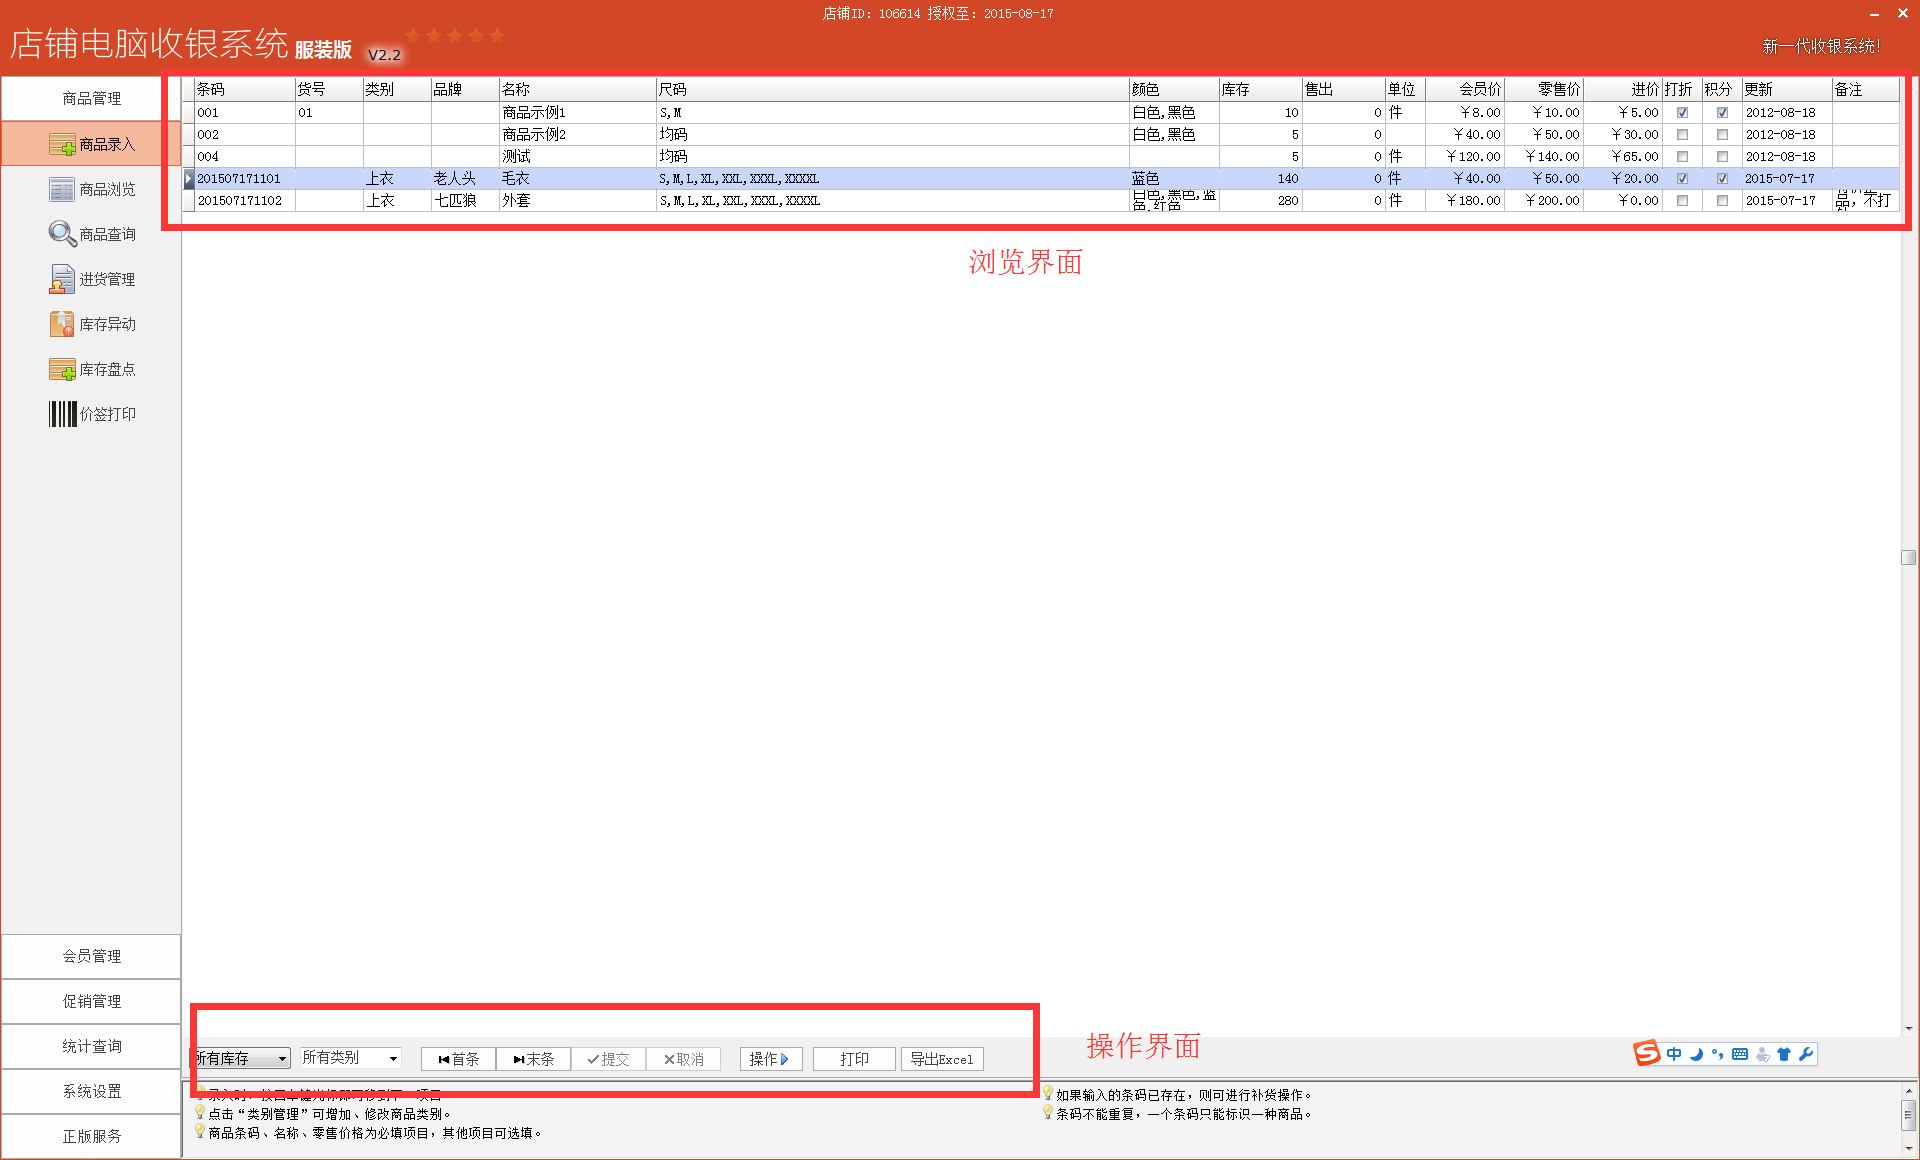Open the 正版服务 sidebar section
The width and height of the screenshot is (1920, 1160).
point(91,1136)
